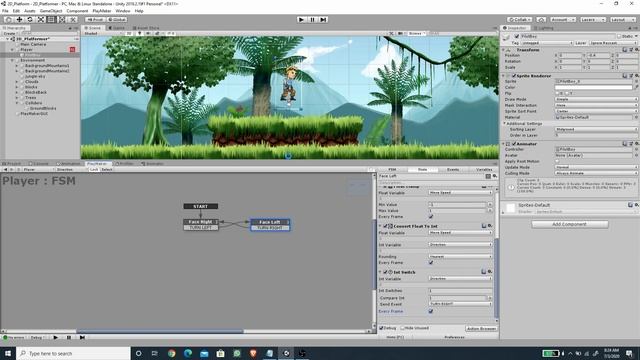Open the Mask Interaction dropdown
The width and height of the screenshot is (640, 360).
(x=596, y=105)
